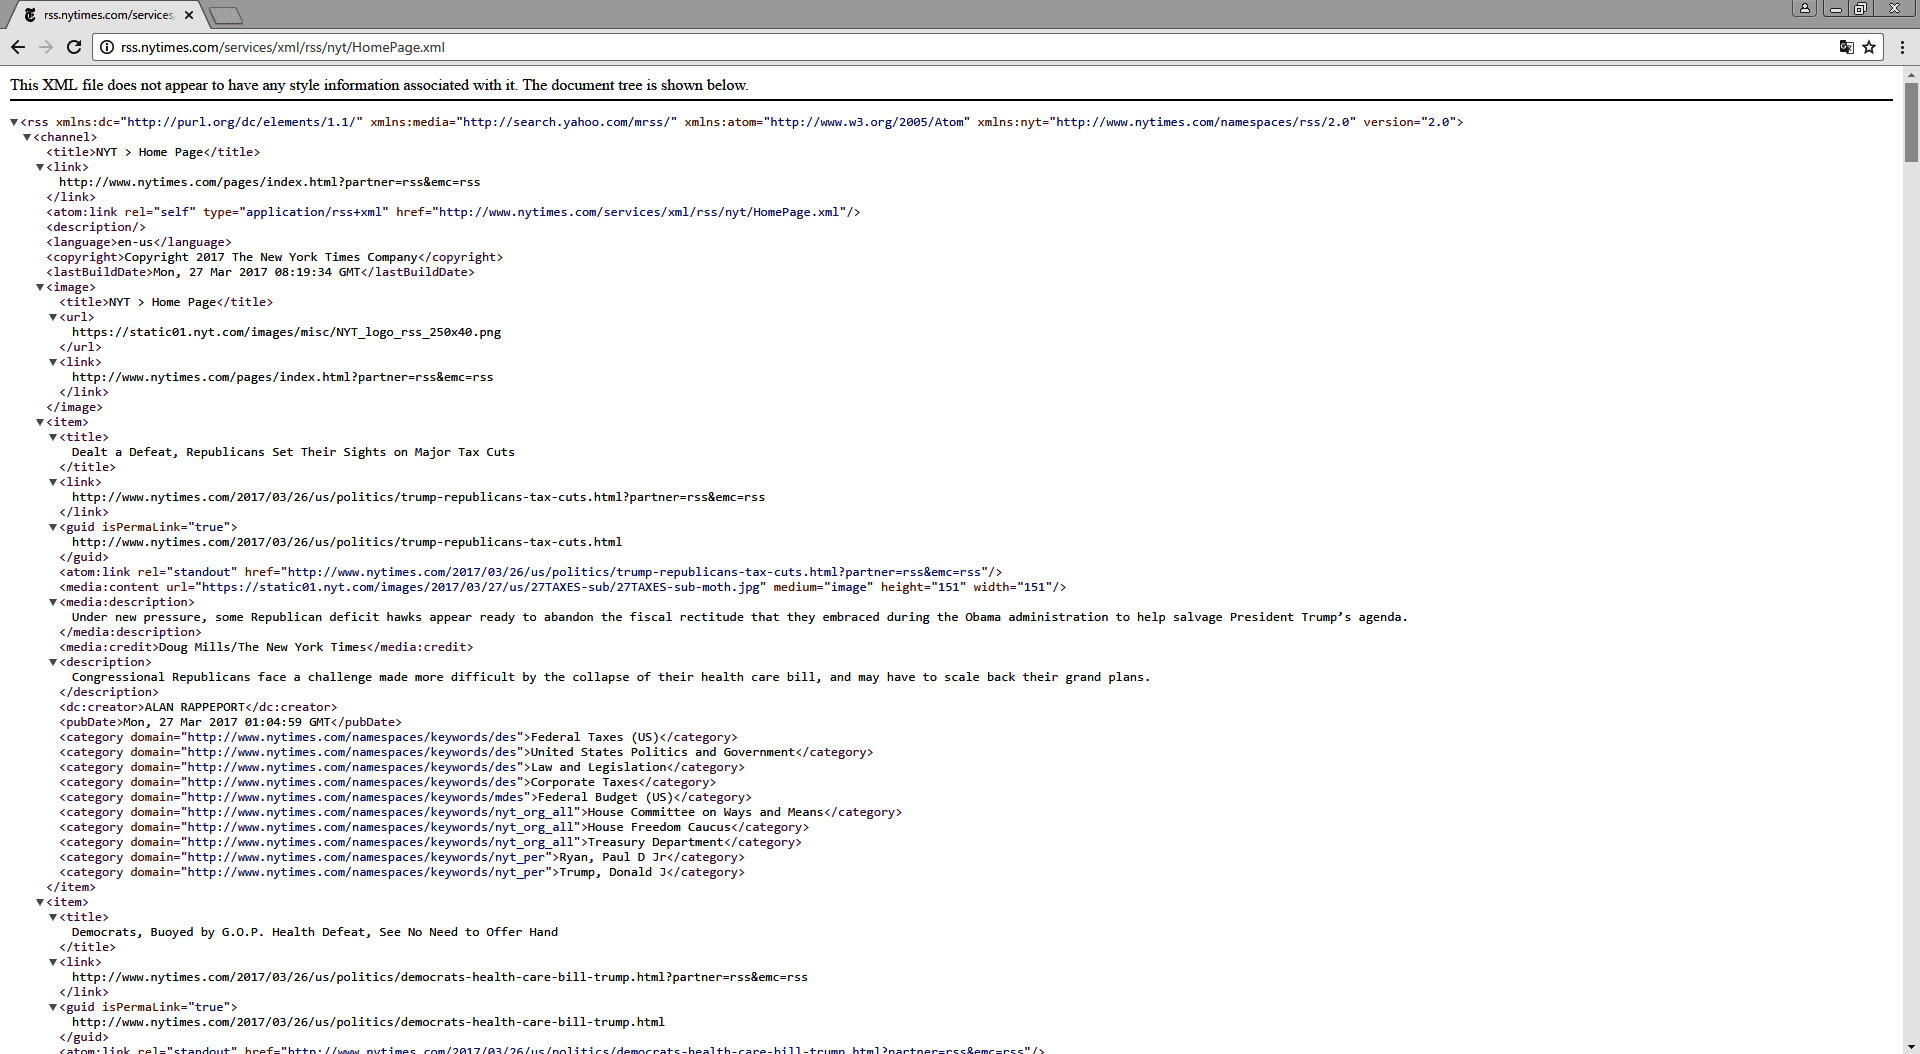Click the Forward navigation arrow

(46, 47)
